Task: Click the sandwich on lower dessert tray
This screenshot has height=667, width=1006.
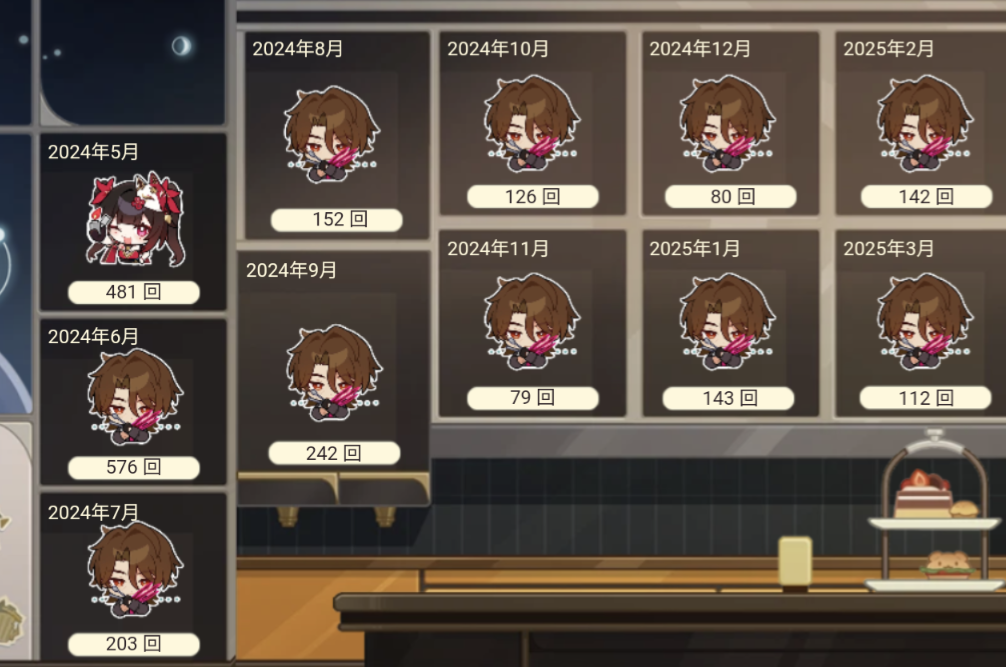Action: point(946,564)
